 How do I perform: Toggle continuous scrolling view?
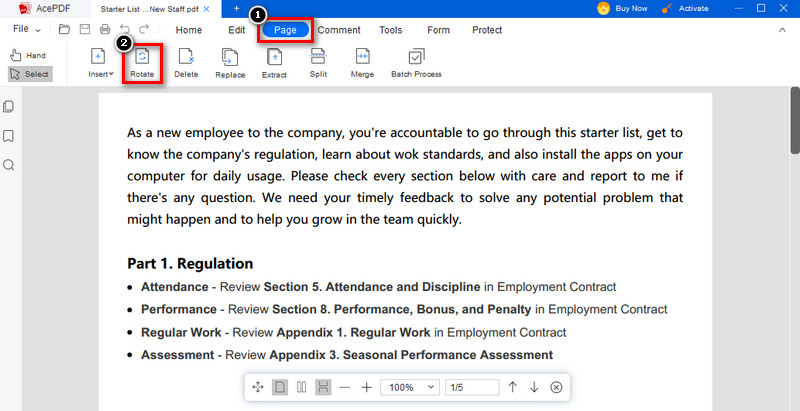(323, 387)
